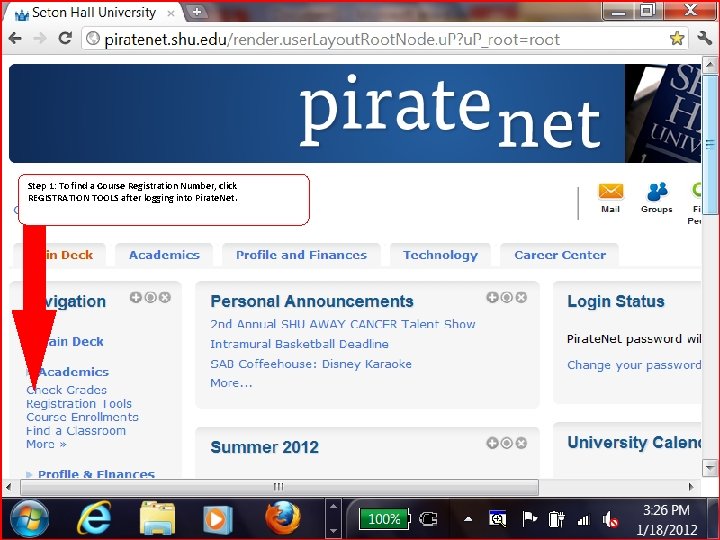Show hidden tray icons arrow

tap(468, 520)
